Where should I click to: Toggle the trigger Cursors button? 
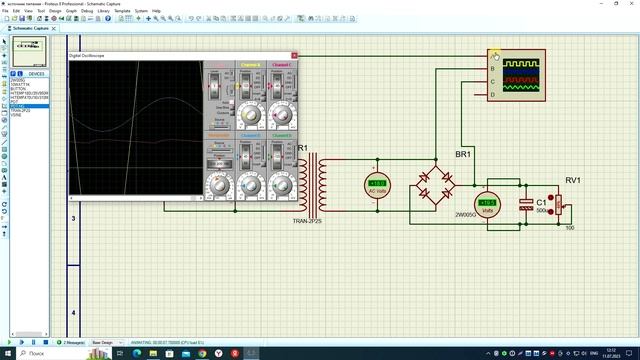click(x=231, y=113)
